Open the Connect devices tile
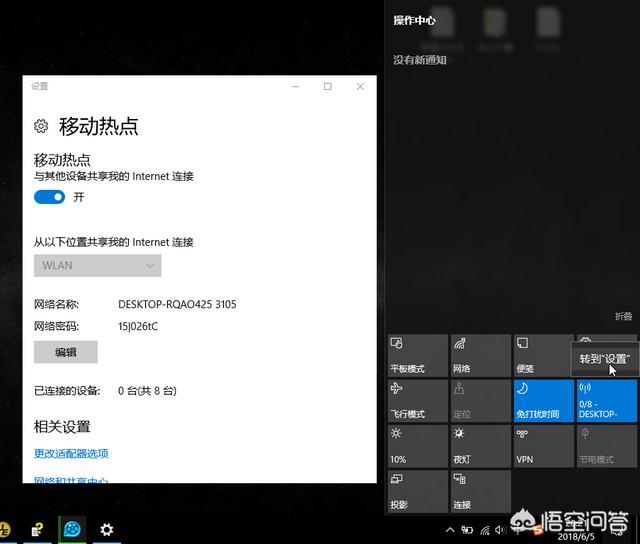The height and width of the screenshot is (544, 640). [480, 492]
